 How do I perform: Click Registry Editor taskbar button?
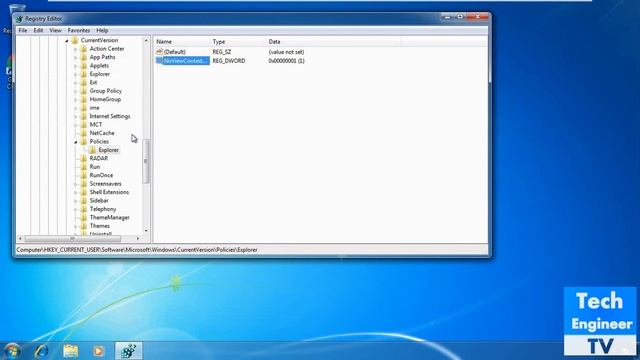point(129,351)
